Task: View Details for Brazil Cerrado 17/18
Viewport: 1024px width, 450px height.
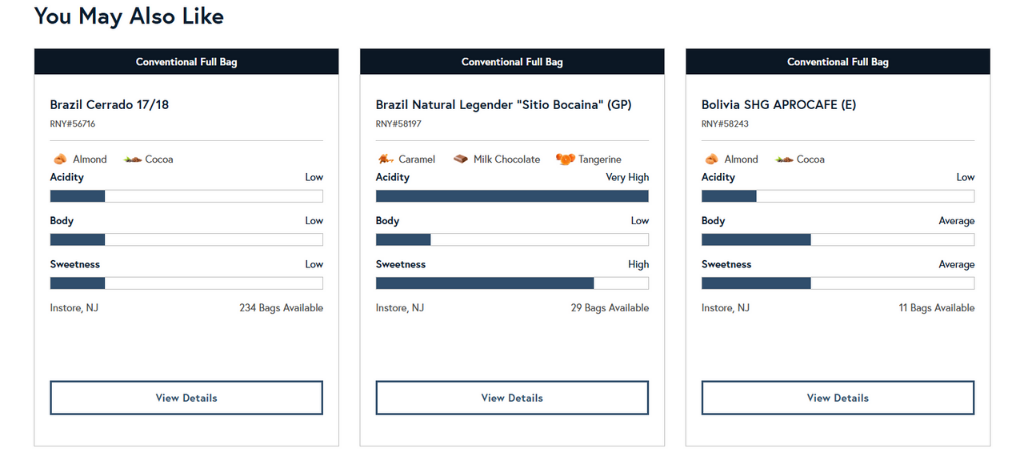Action: click(x=186, y=398)
